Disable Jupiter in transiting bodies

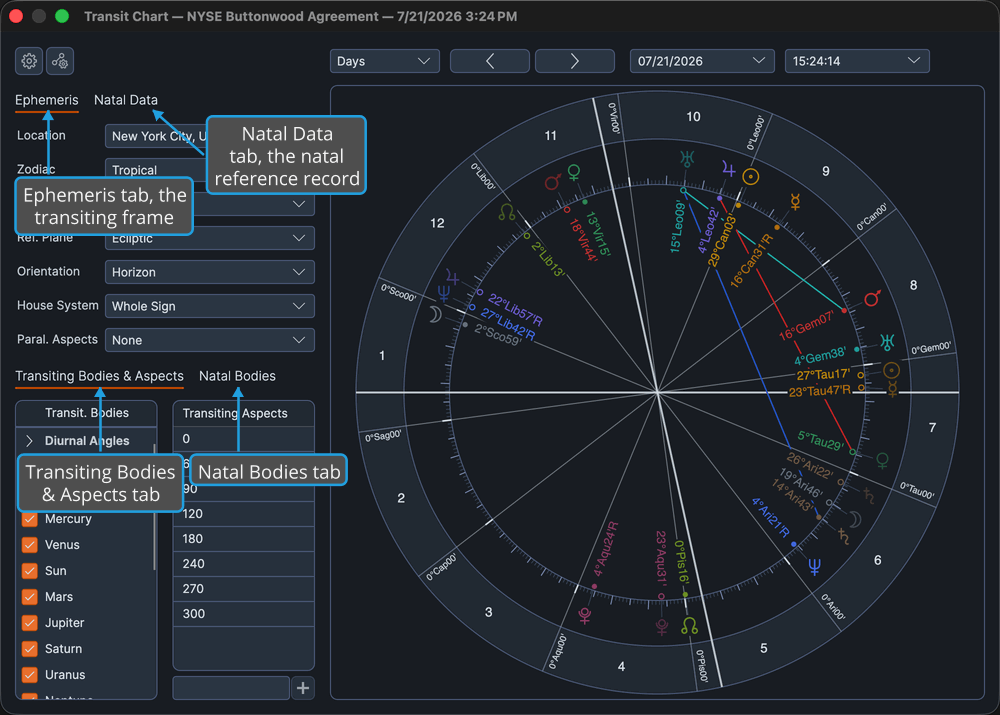click(29, 623)
